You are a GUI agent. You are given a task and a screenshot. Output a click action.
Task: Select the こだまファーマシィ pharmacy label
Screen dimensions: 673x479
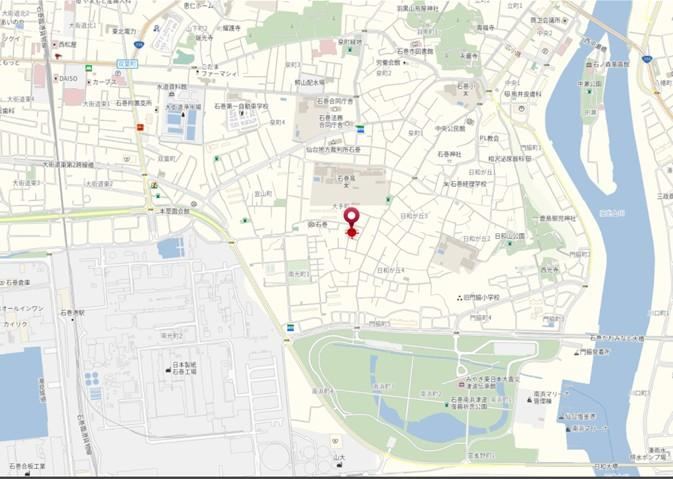[219, 70]
